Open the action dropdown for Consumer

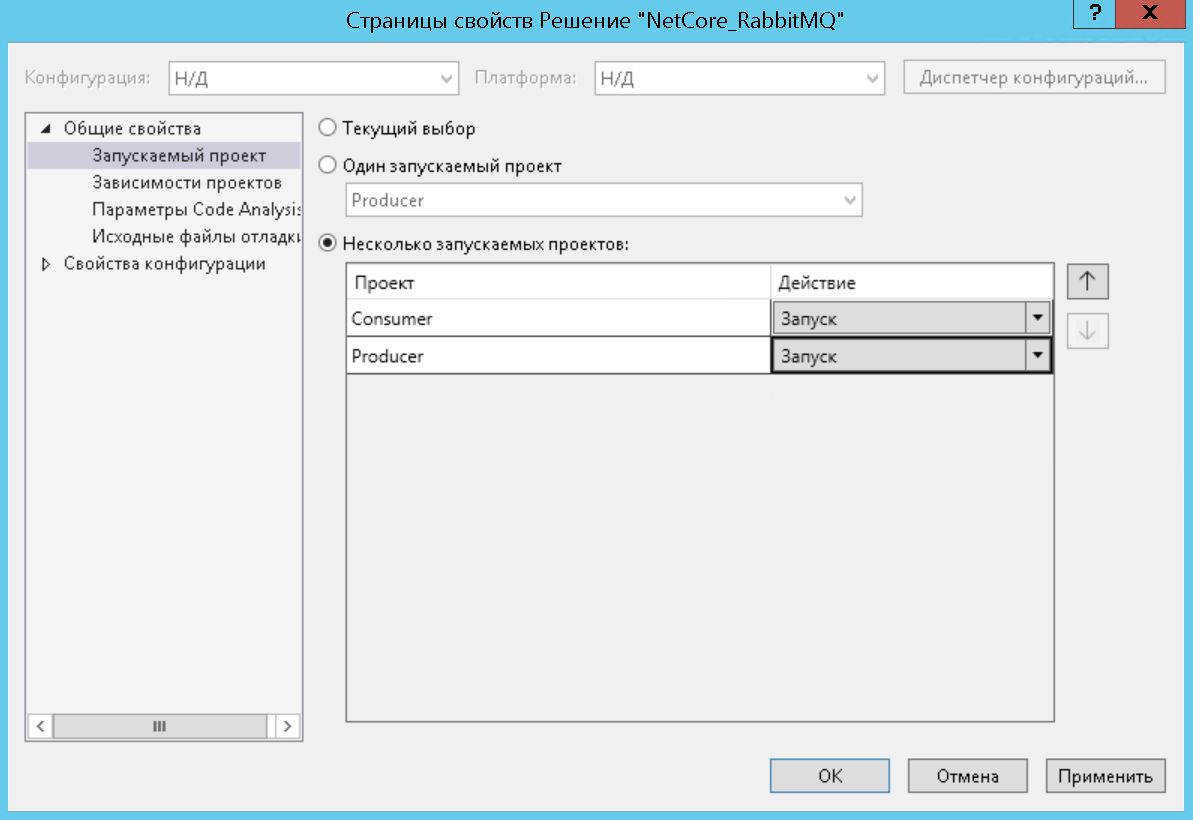click(x=1038, y=319)
